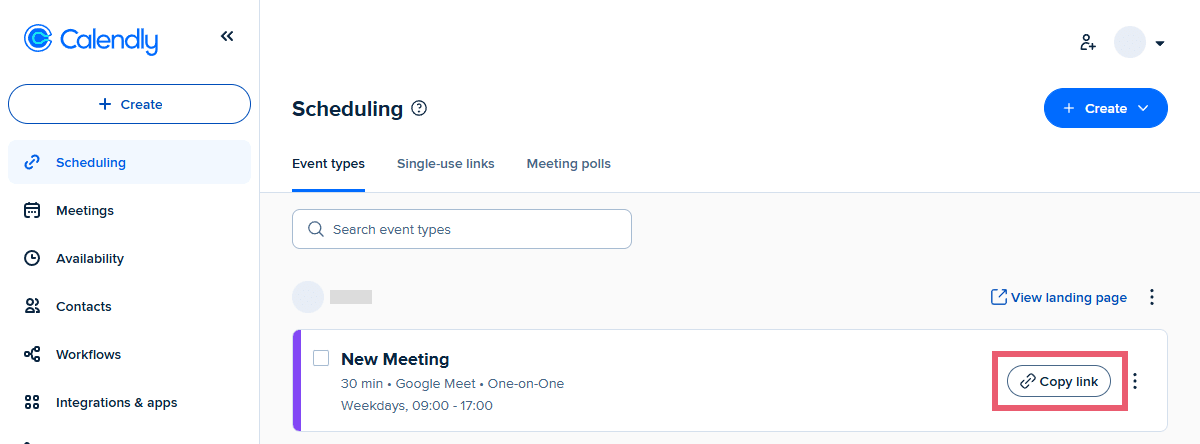Switch to the Meeting polls tab
The width and height of the screenshot is (1200, 444).
[x=568, y=163]
